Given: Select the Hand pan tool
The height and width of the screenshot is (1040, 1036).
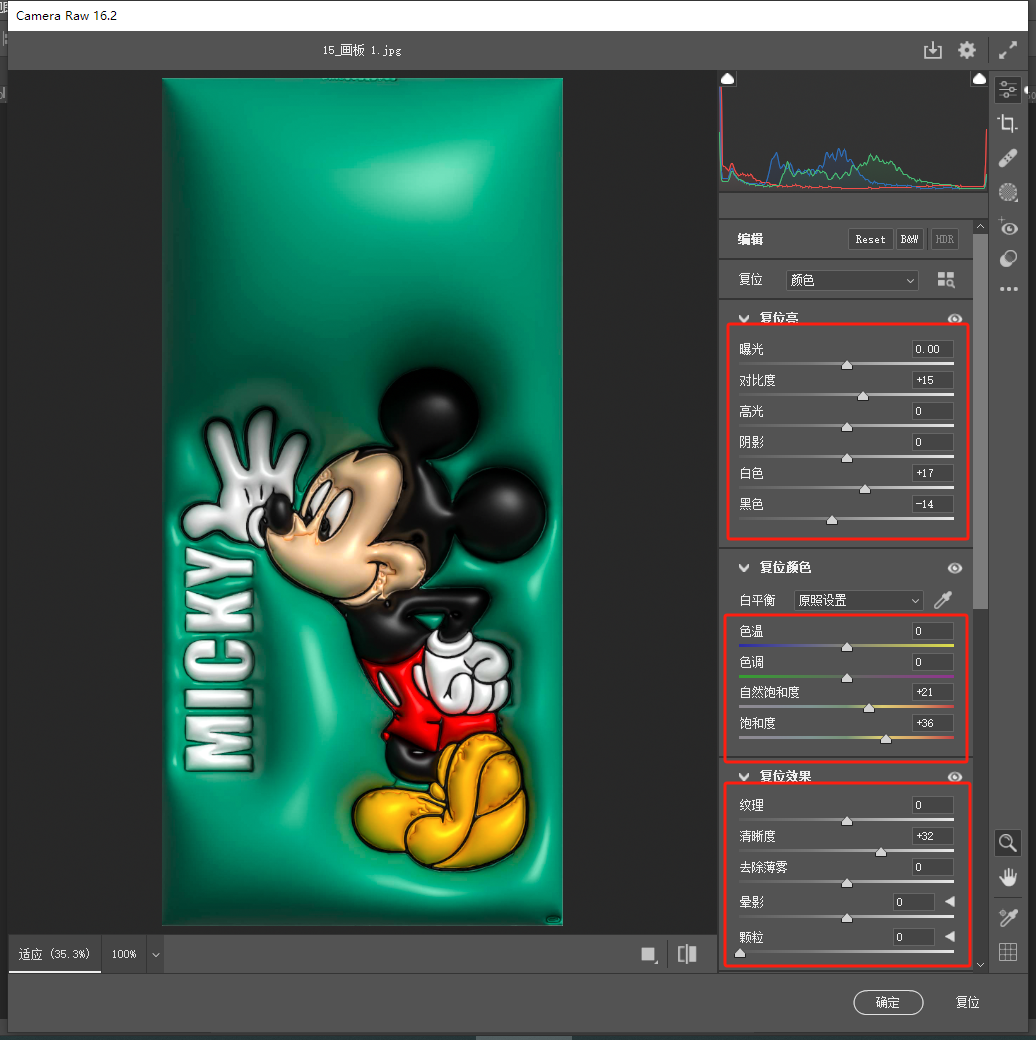Looking at the screenshot, I should point(1008,878).
